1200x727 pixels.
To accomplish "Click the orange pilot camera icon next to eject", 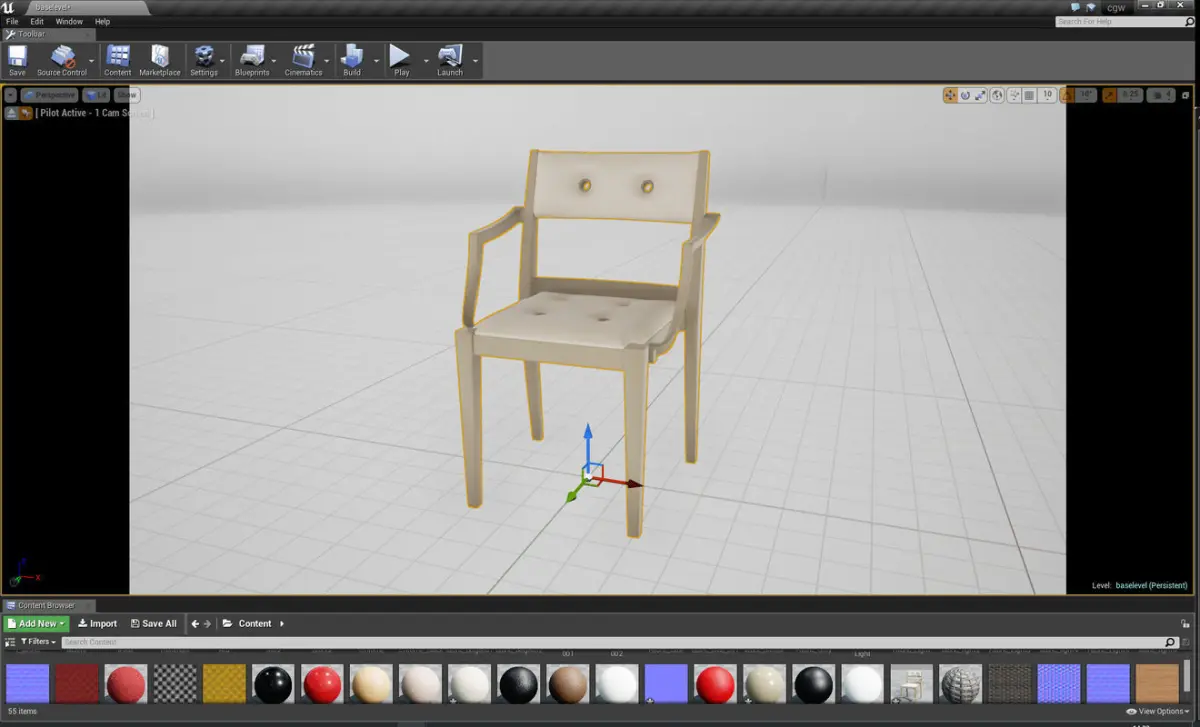I will [x=24, y=114].
